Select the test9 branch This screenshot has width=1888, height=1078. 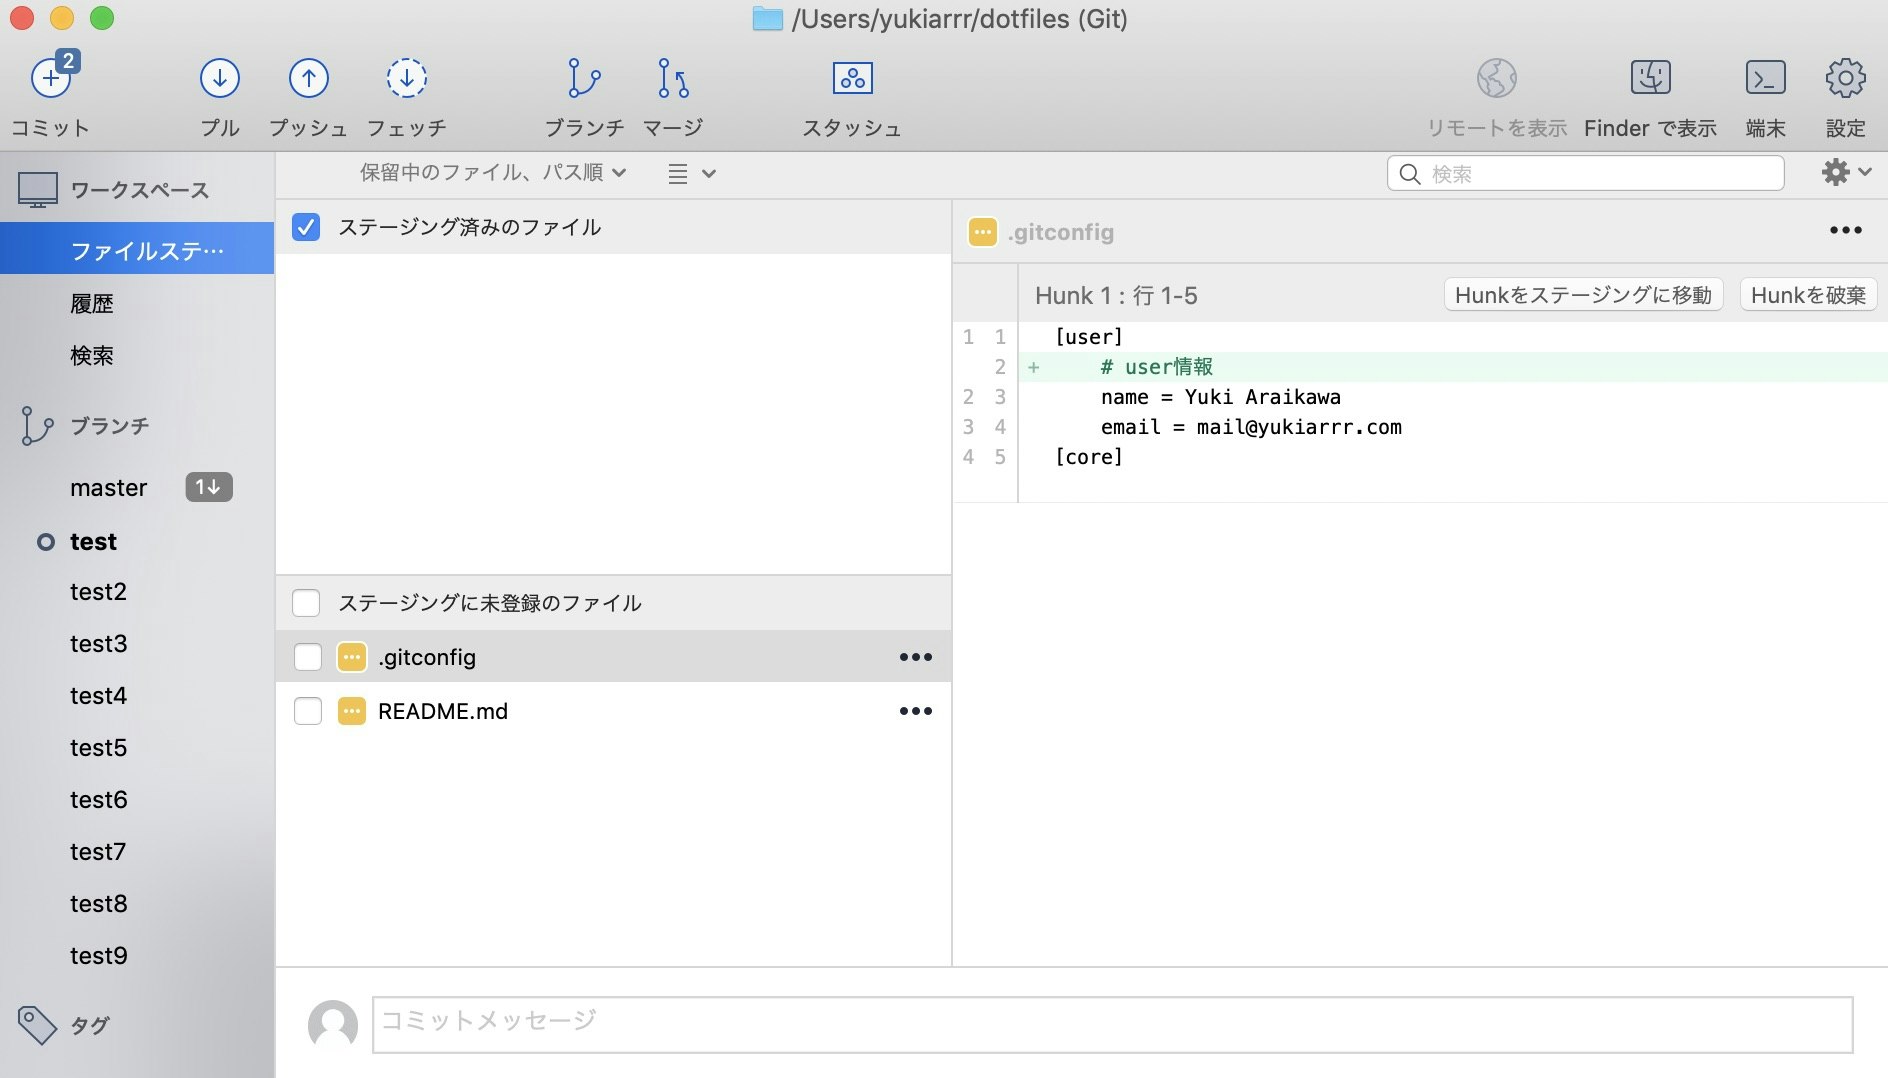pyautogui.click(x=98, y=956)
